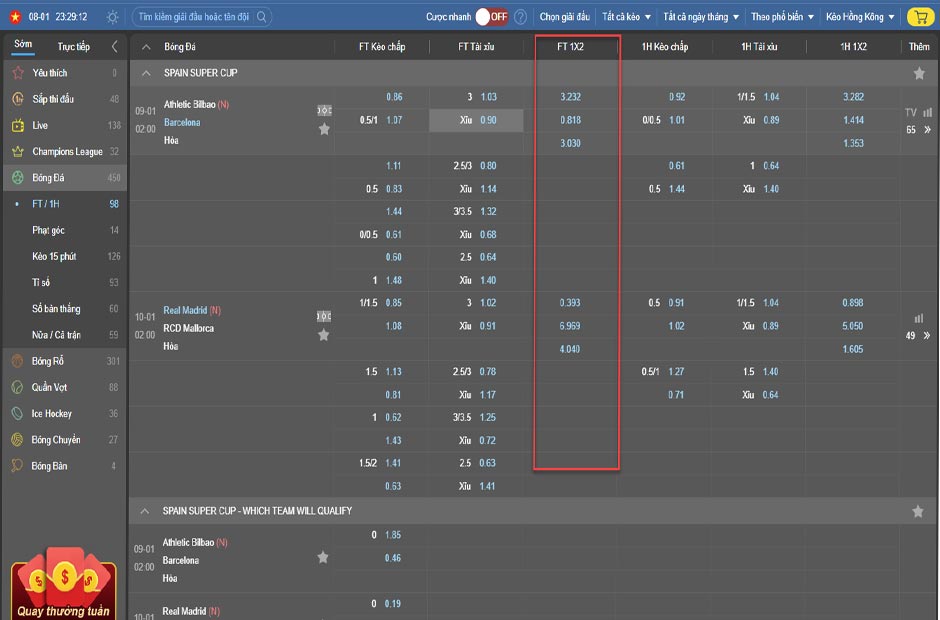Switch to the Trực tiếp tab
940x620 pixels.
point(74,47)
